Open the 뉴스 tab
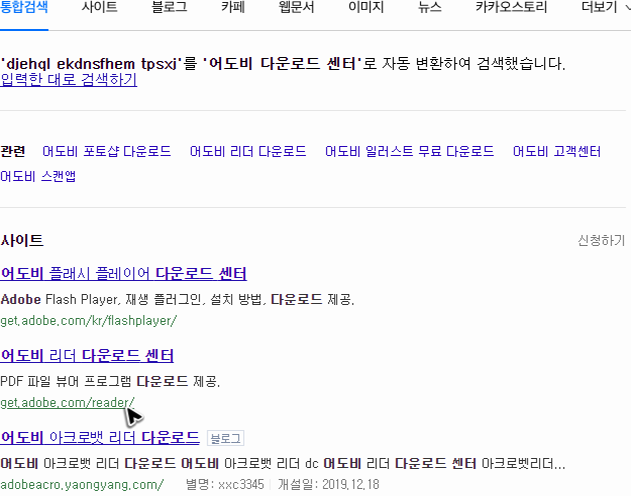The height and width of the screenshot is (496, 631). (x=430, y=7)
